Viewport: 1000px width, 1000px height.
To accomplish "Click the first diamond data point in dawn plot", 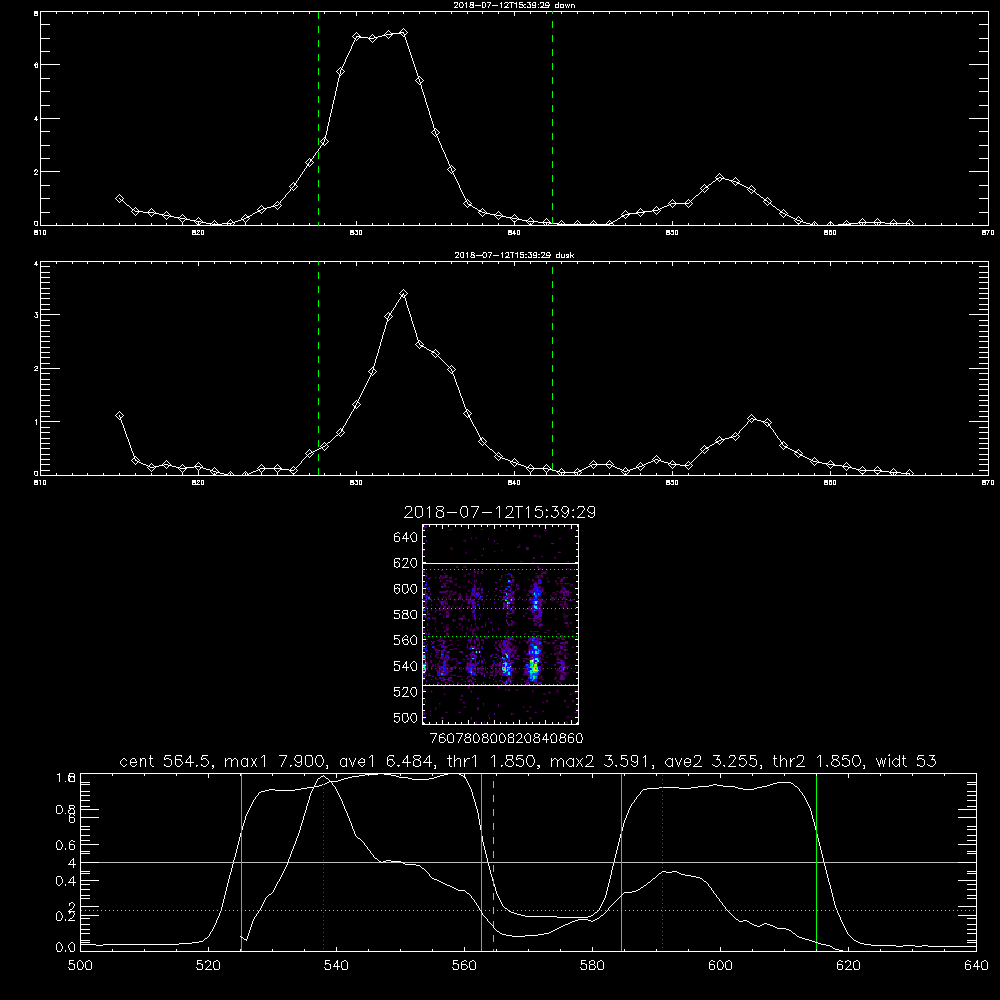I will [119, 199].
